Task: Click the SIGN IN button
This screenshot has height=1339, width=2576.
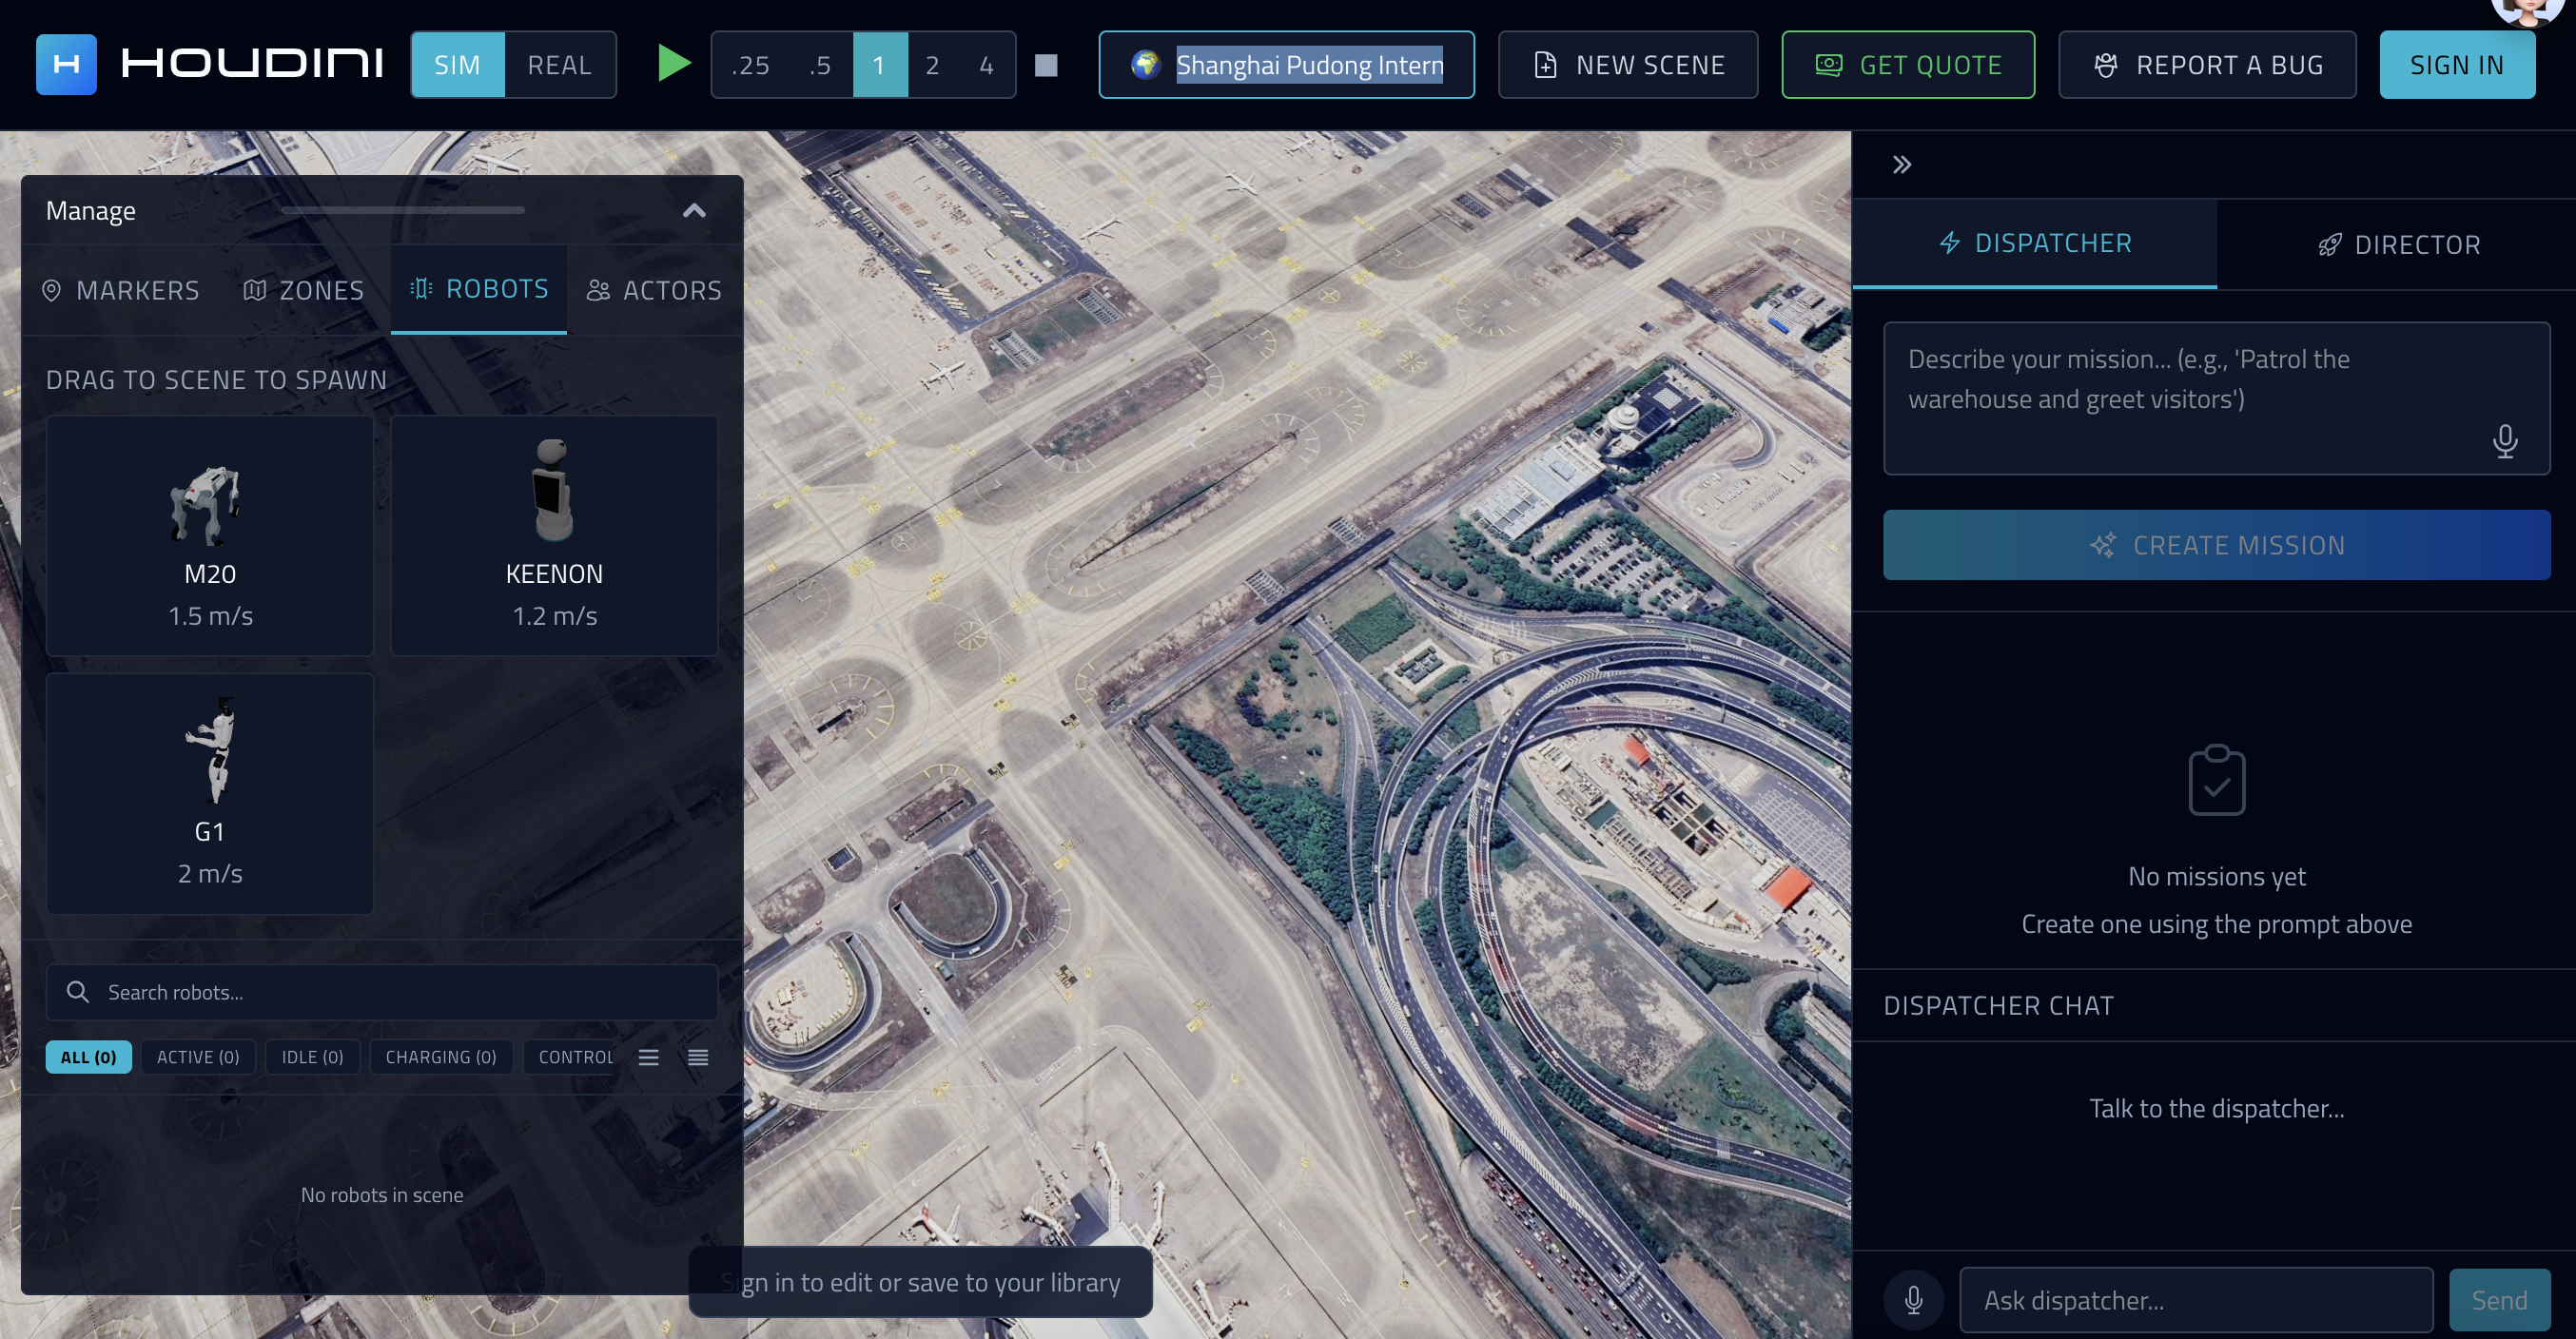Action: (x=2457, y=65)
